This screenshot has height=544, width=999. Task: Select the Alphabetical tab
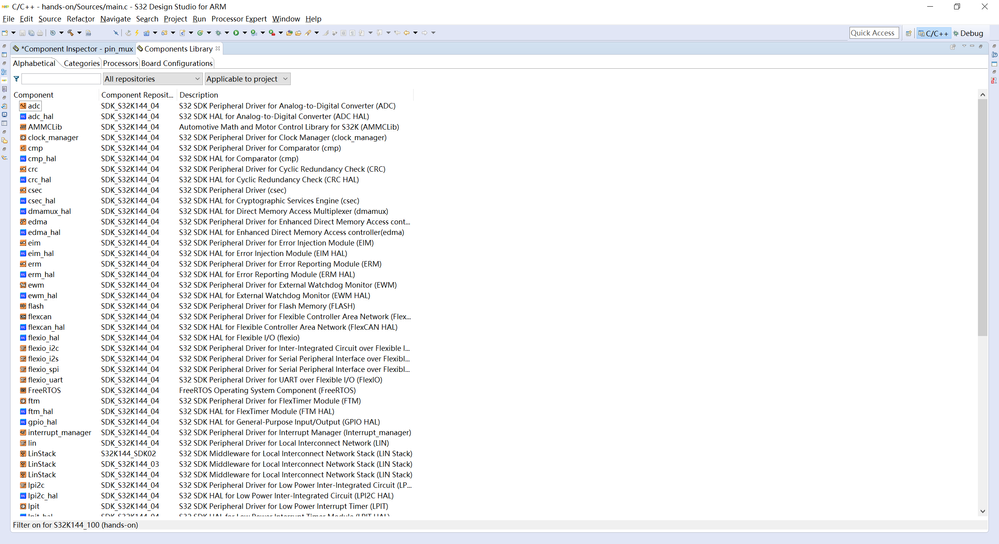click(34, 63)
